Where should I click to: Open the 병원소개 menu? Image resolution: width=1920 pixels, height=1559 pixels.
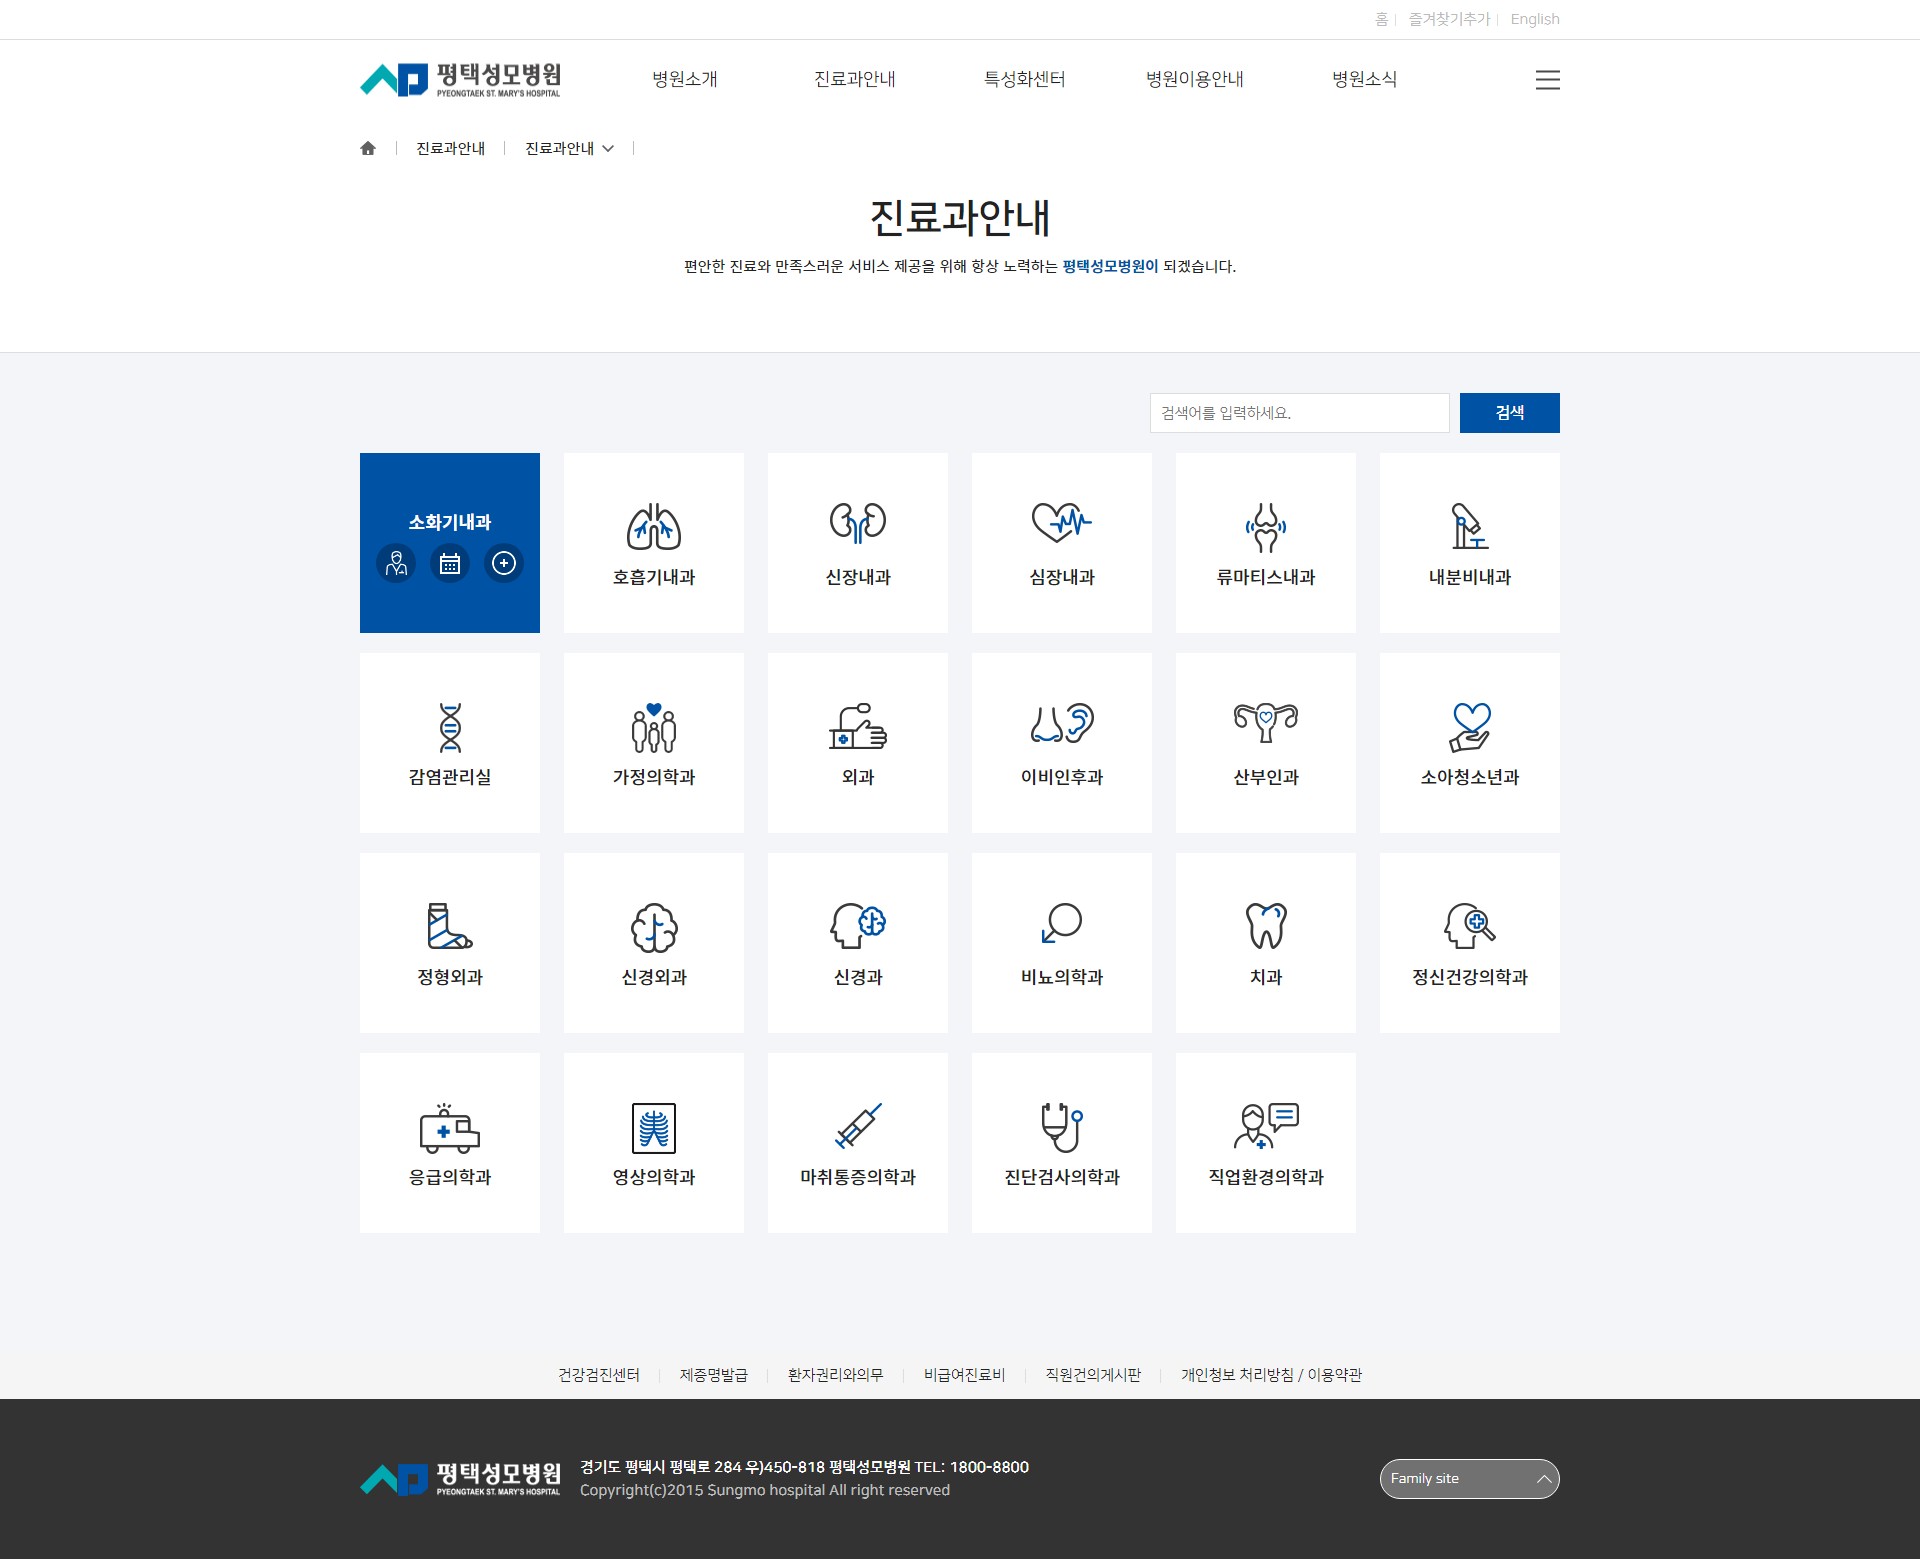click(x=685, y=79)
